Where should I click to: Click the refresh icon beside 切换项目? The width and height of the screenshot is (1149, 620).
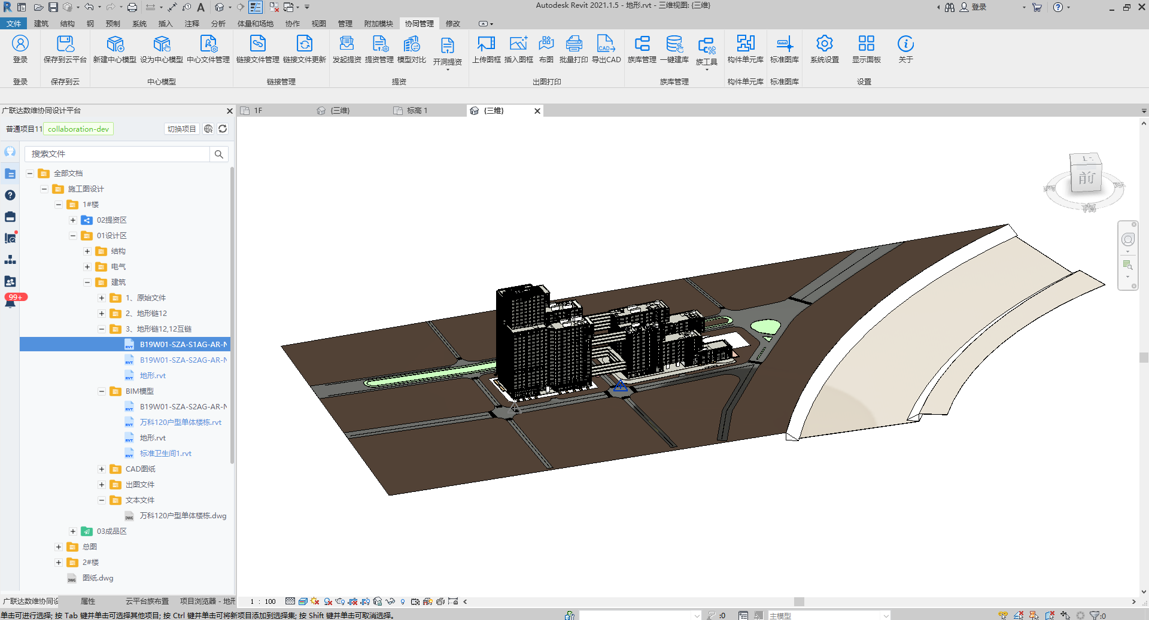tap(223, 129)
